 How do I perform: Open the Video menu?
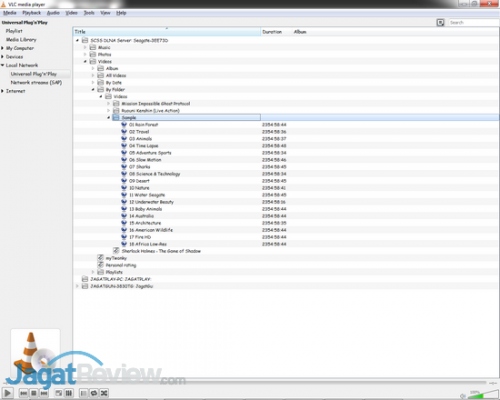tap(71, 13)
